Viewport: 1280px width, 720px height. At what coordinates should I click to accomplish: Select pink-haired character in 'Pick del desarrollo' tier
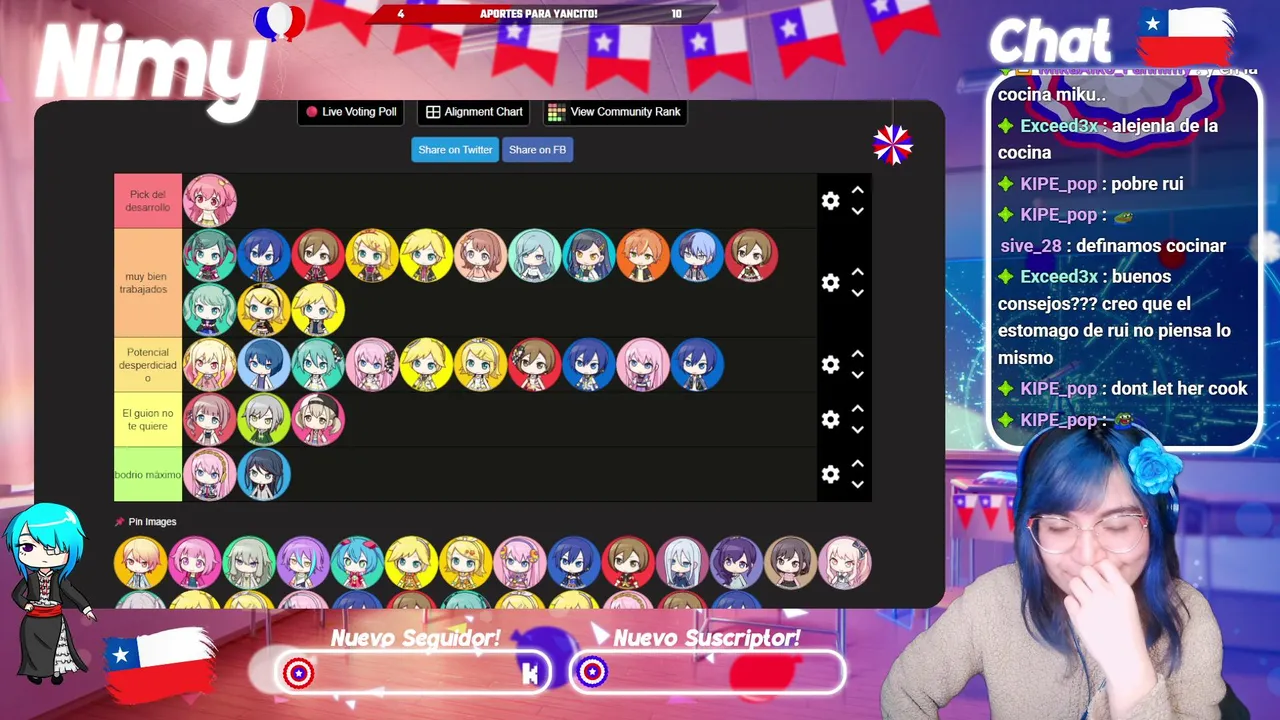tap(210, 201)
